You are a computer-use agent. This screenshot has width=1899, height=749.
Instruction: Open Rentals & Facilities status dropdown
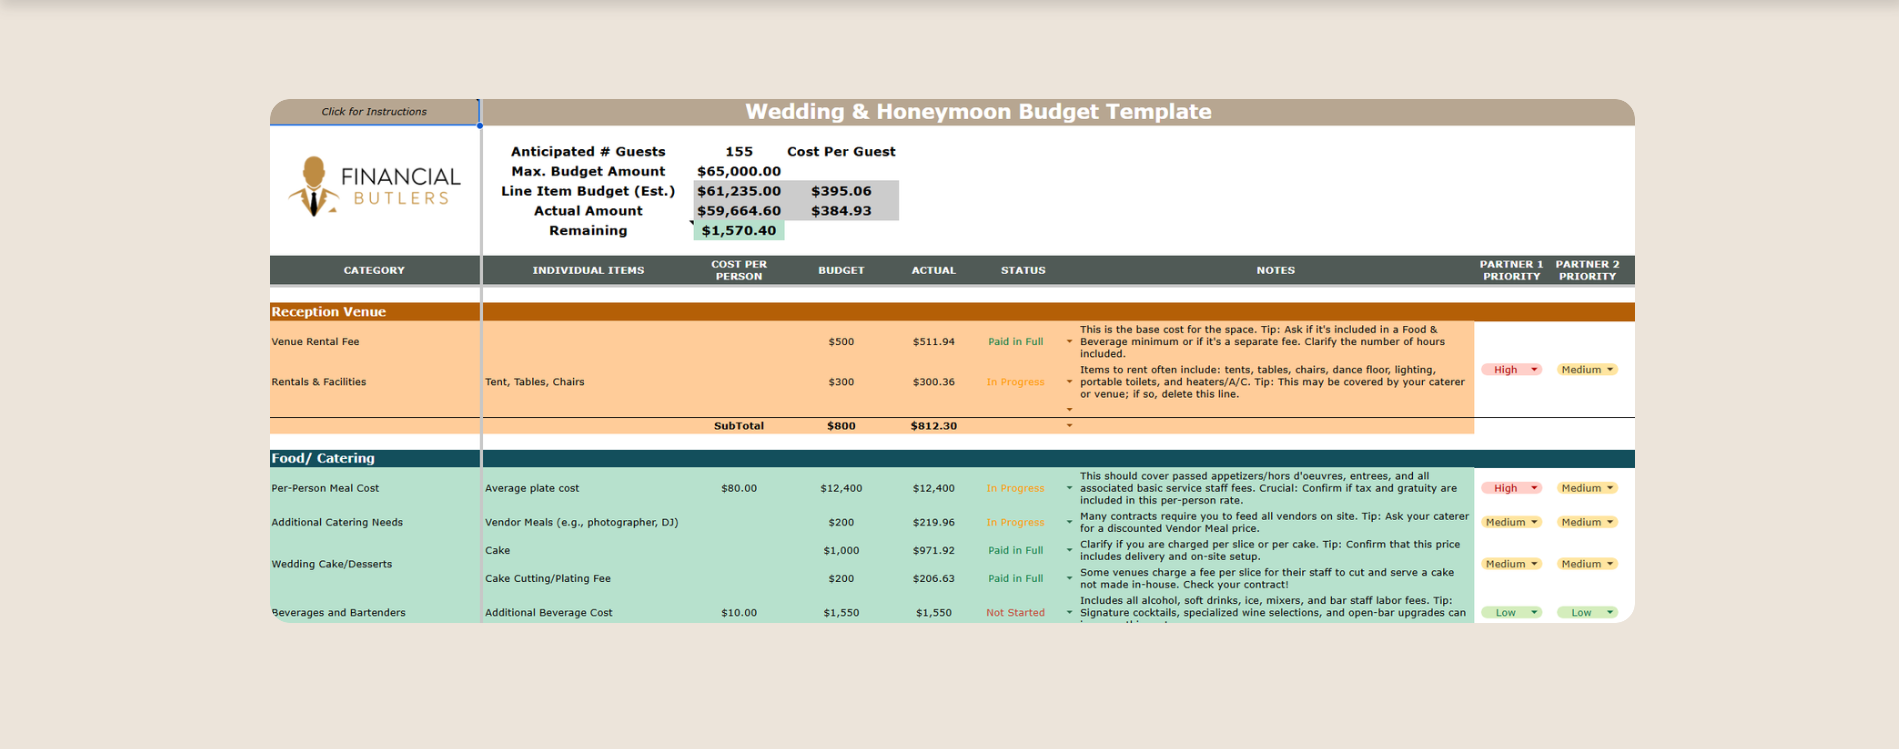[x=1069, y=382]
